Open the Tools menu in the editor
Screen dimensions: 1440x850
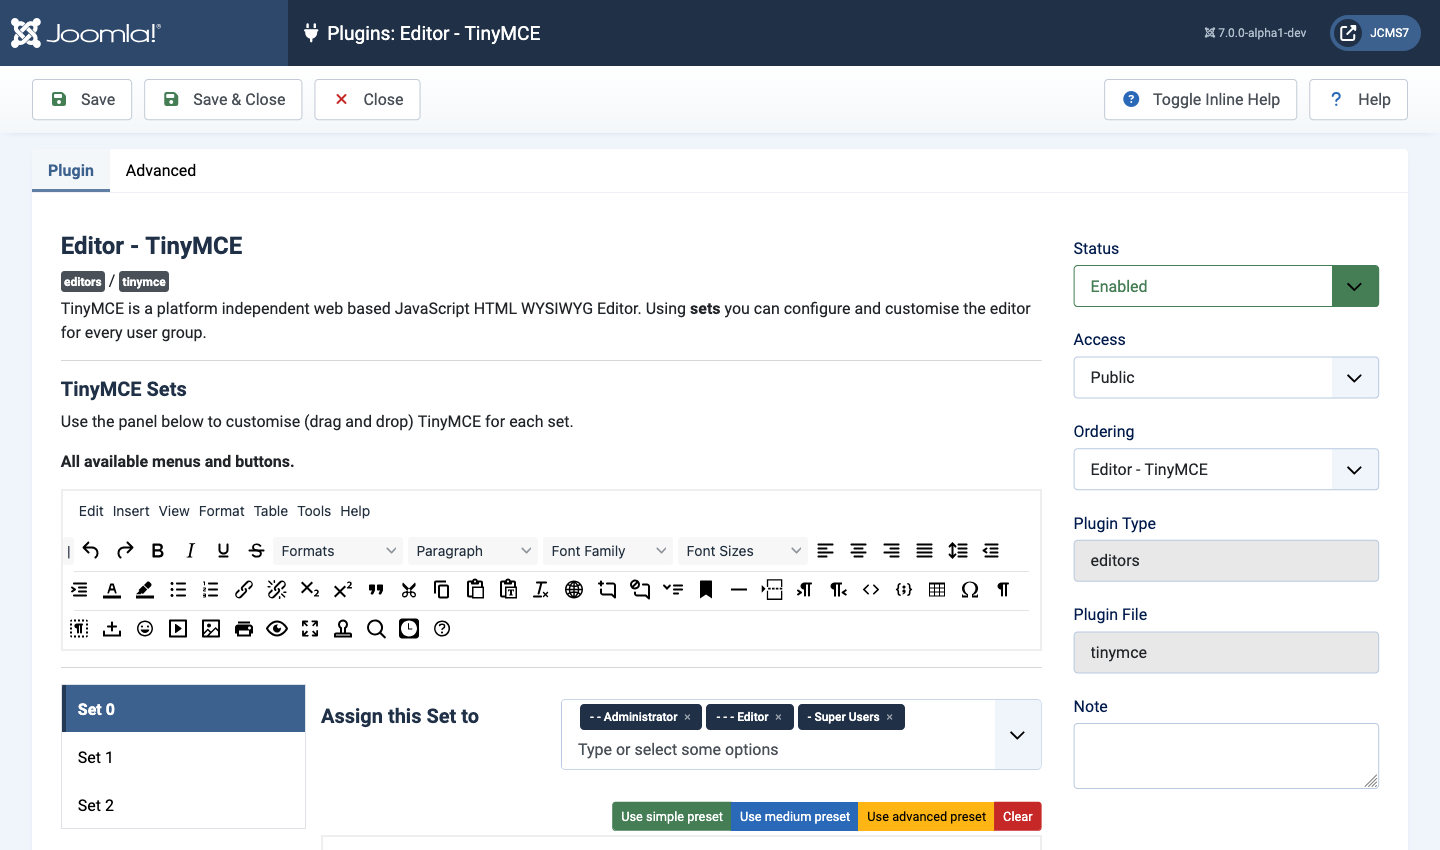(314, 511)
